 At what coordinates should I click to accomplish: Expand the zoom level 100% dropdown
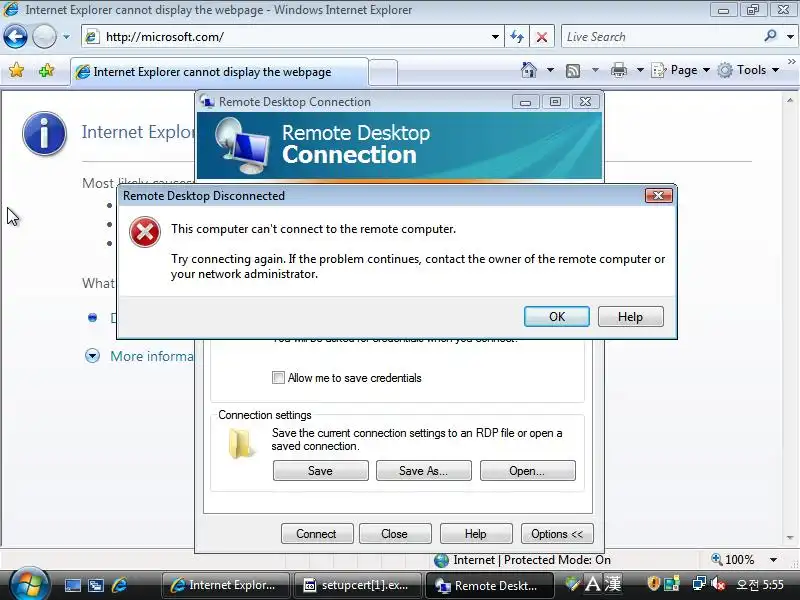coord(773,560)
